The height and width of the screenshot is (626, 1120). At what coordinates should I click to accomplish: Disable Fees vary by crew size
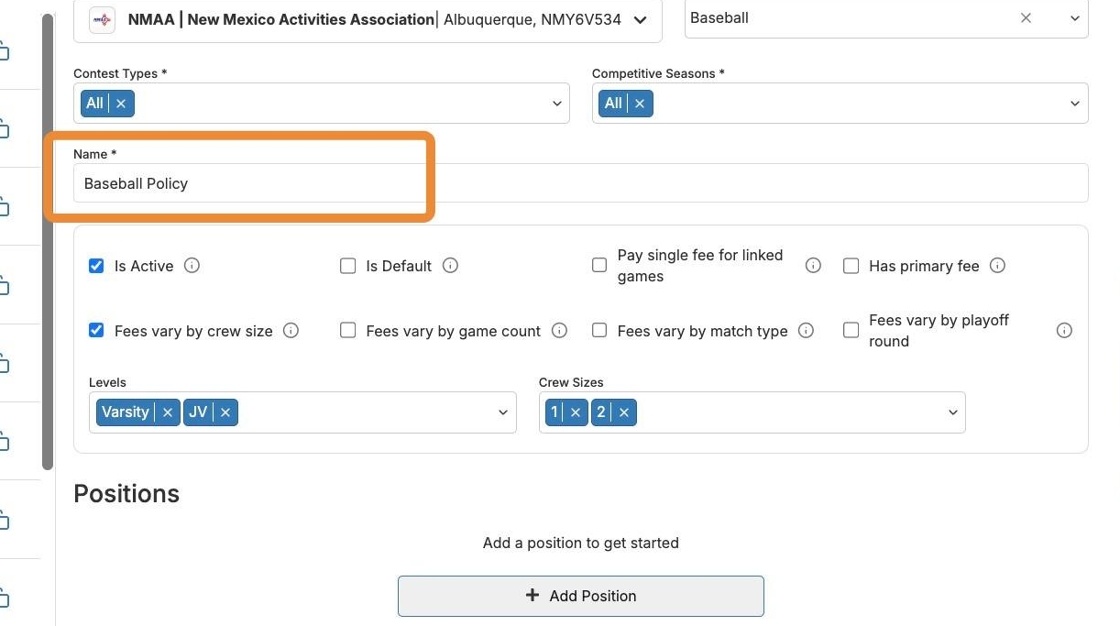tap(96, 331)
